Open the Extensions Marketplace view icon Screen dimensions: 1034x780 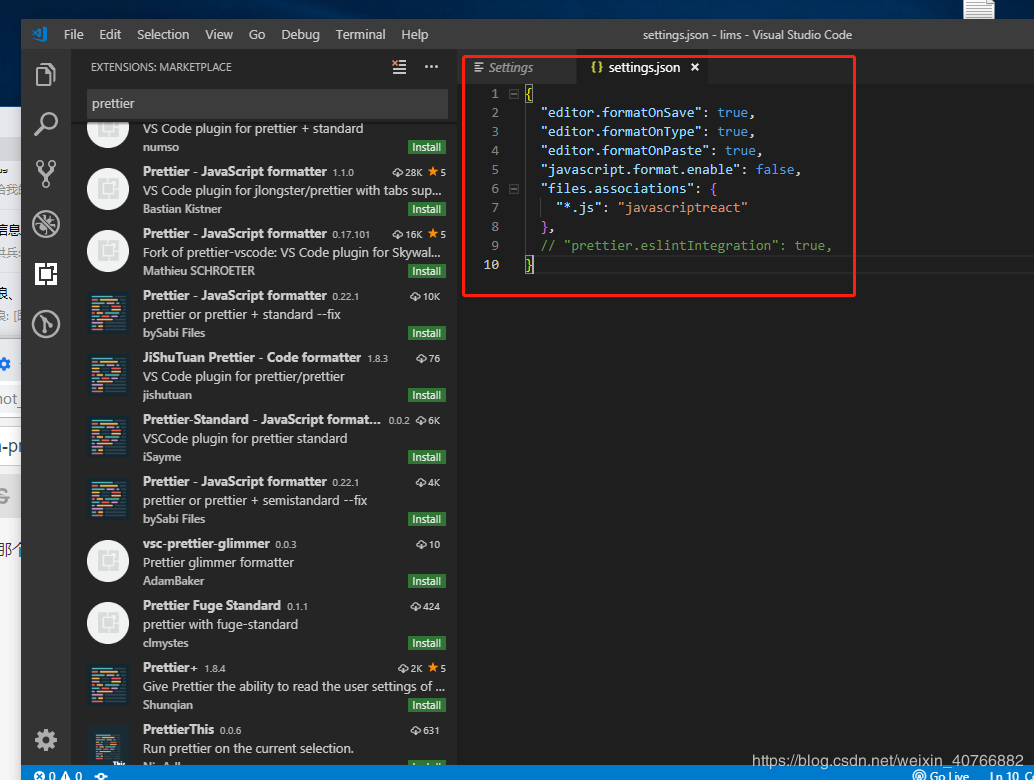(46, 273)
